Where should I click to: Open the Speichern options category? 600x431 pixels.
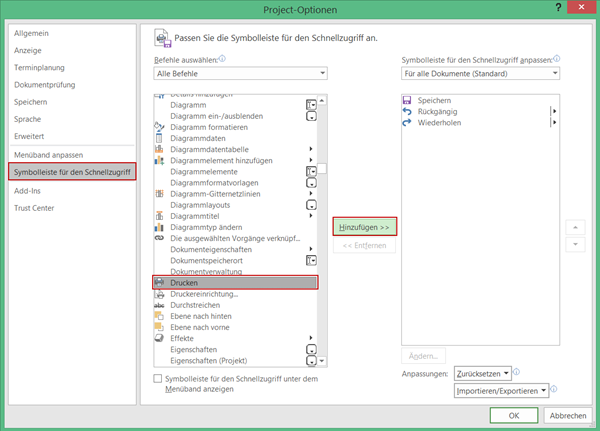click(x=31, y=102)
